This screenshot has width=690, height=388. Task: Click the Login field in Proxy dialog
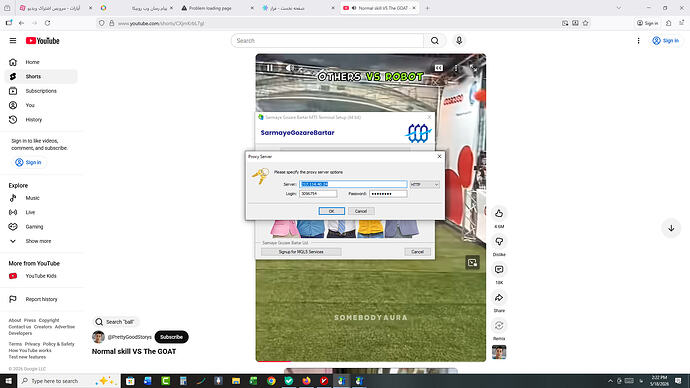tap(318, 194)
